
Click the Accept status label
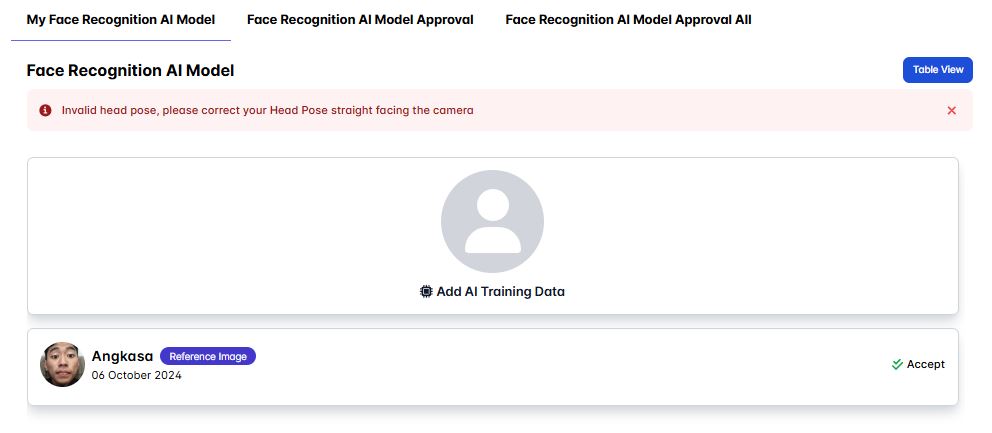click(925, 365)
